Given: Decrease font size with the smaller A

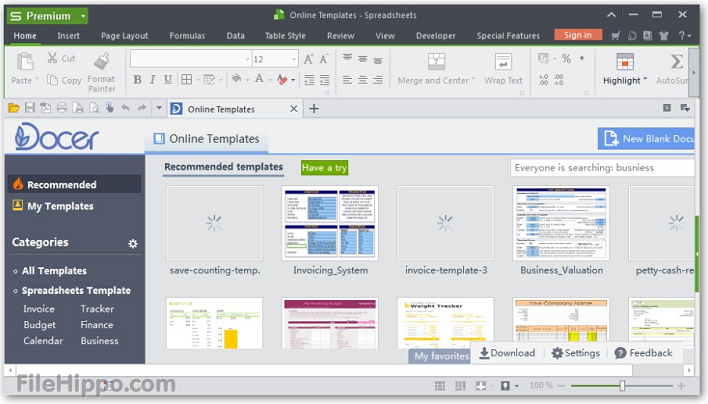Looking at the screenshot, I should click(x=324, y=59).
